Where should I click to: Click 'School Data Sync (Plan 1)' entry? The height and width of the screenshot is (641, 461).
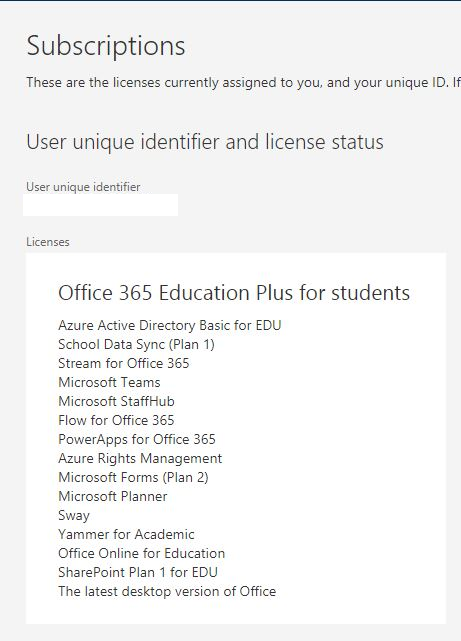pos(136,345)
